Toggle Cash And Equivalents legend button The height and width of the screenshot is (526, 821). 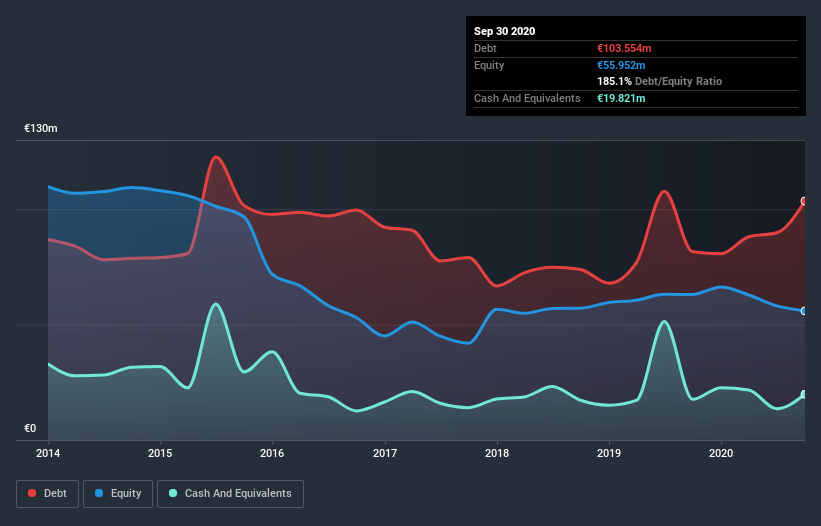[x=230, y=494]
